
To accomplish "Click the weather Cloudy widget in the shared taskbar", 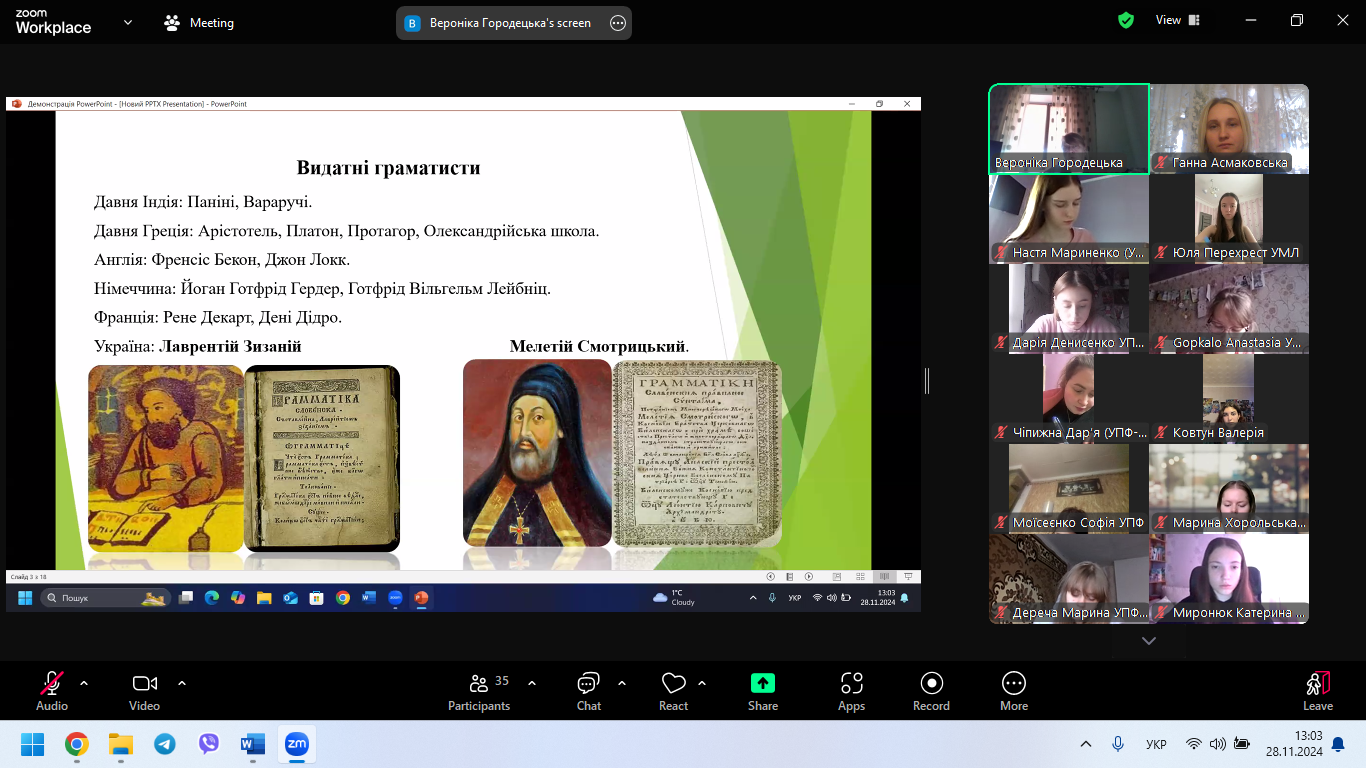I will tap(674, 598).
